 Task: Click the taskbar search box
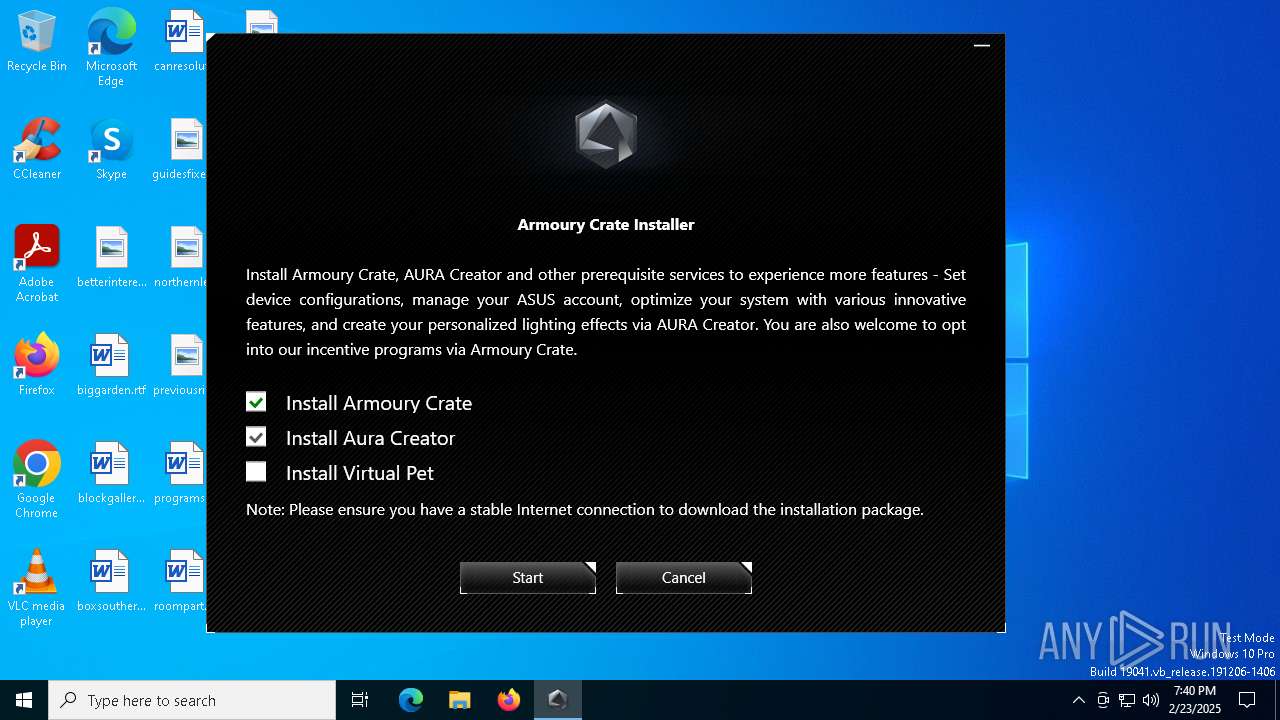click(192, 700)
